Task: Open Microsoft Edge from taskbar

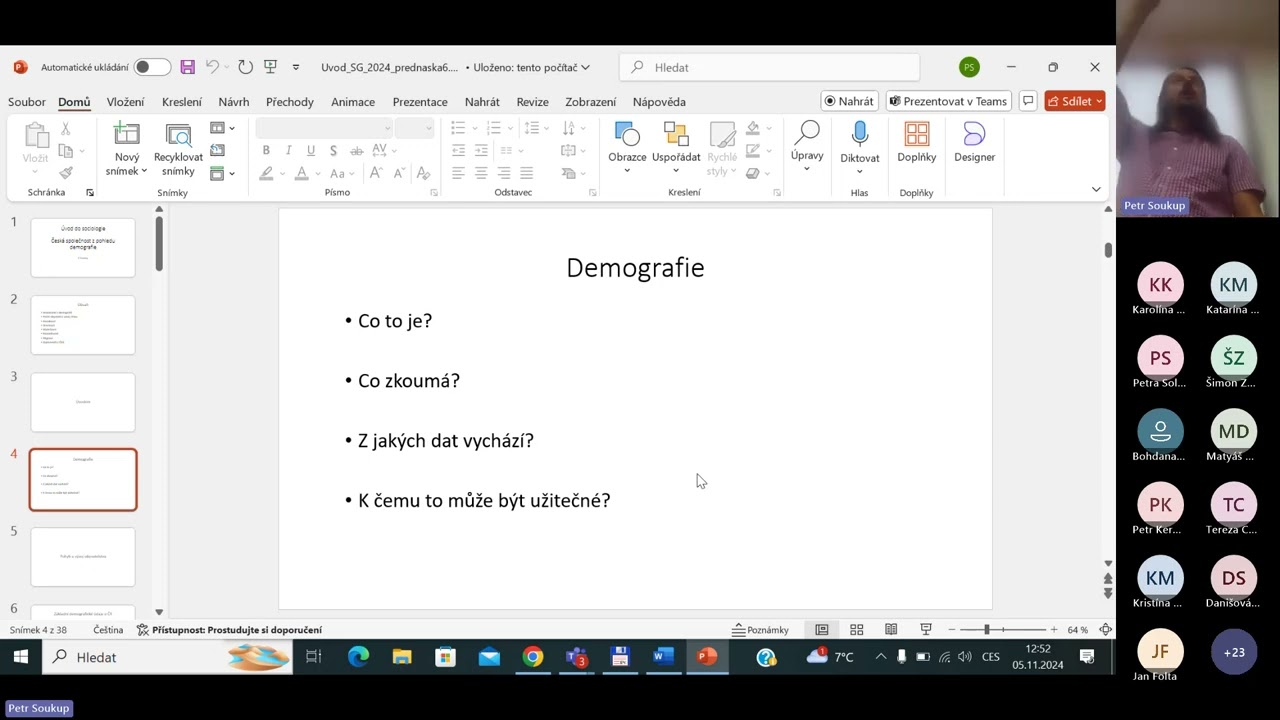Action: 358,657
